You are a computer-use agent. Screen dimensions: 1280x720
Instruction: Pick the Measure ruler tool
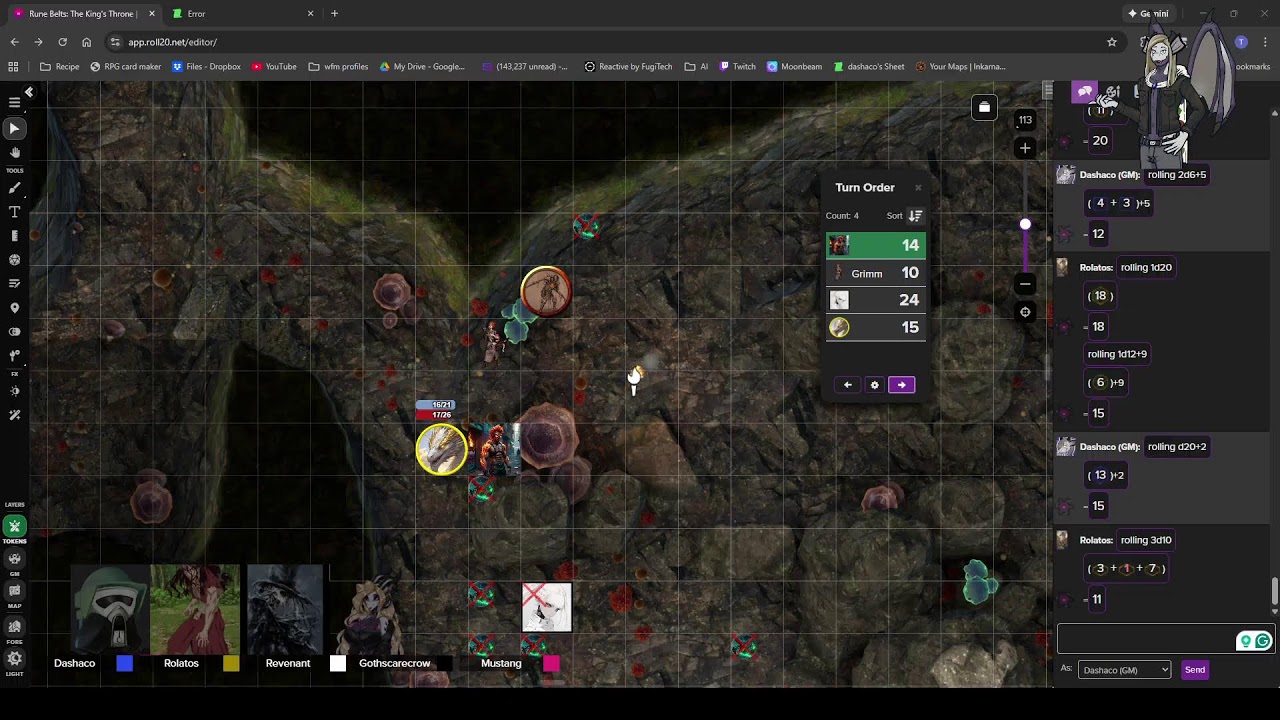coord(14,236)
